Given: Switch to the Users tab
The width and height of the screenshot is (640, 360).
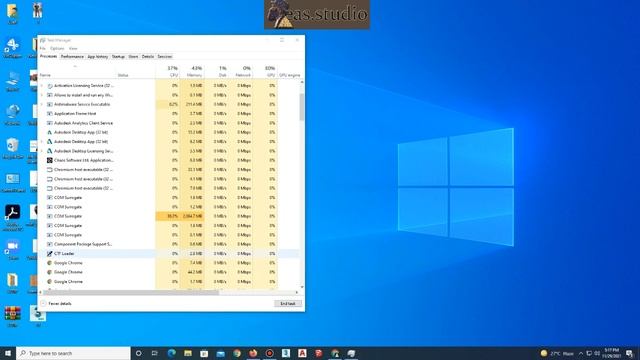Looking at the screenshot, I should point(133,57).
